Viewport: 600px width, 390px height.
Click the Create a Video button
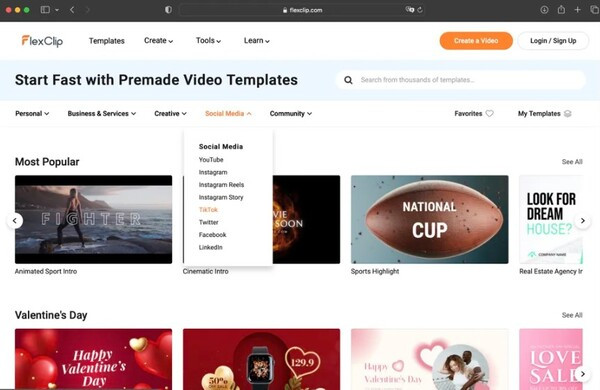pos(476,41)
